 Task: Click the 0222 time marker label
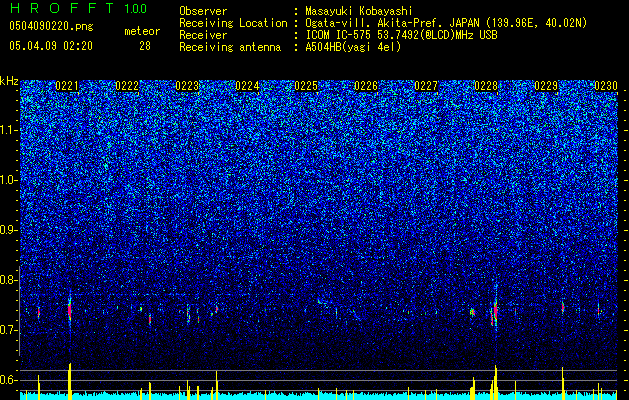(x=127, y=86)
